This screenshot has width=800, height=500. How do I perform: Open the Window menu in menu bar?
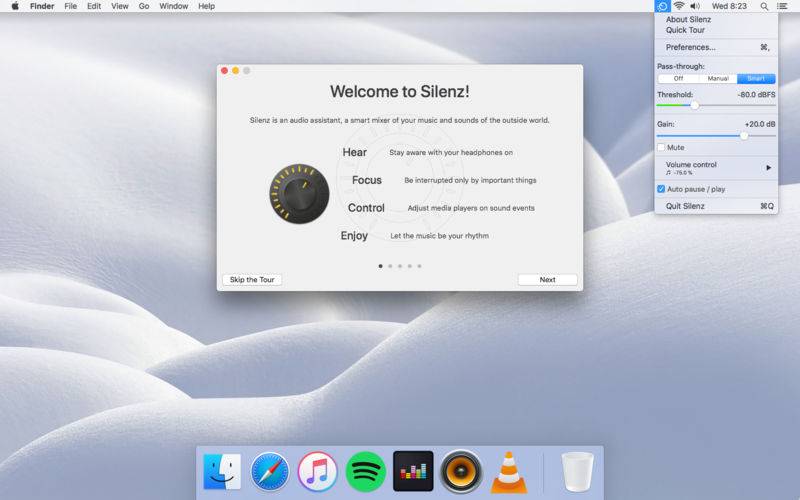(x=173, y=6)
